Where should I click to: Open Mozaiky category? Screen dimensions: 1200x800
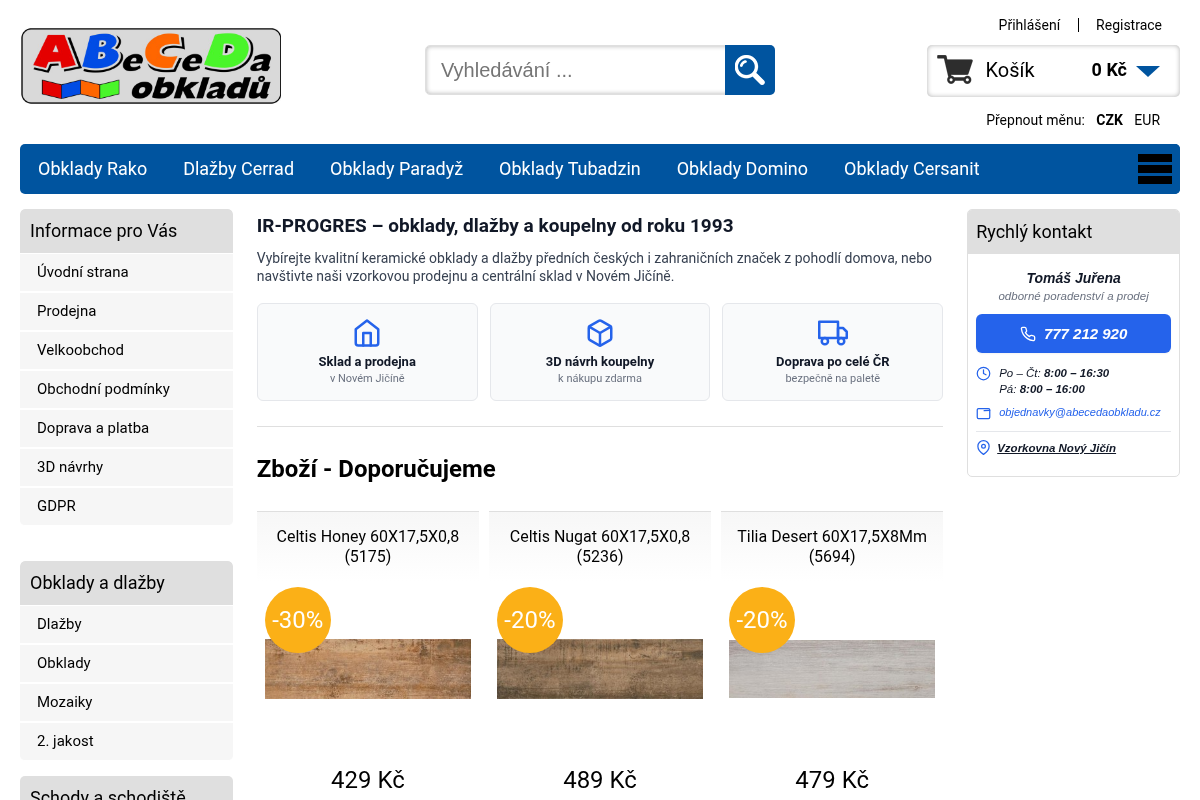point(126,702)
